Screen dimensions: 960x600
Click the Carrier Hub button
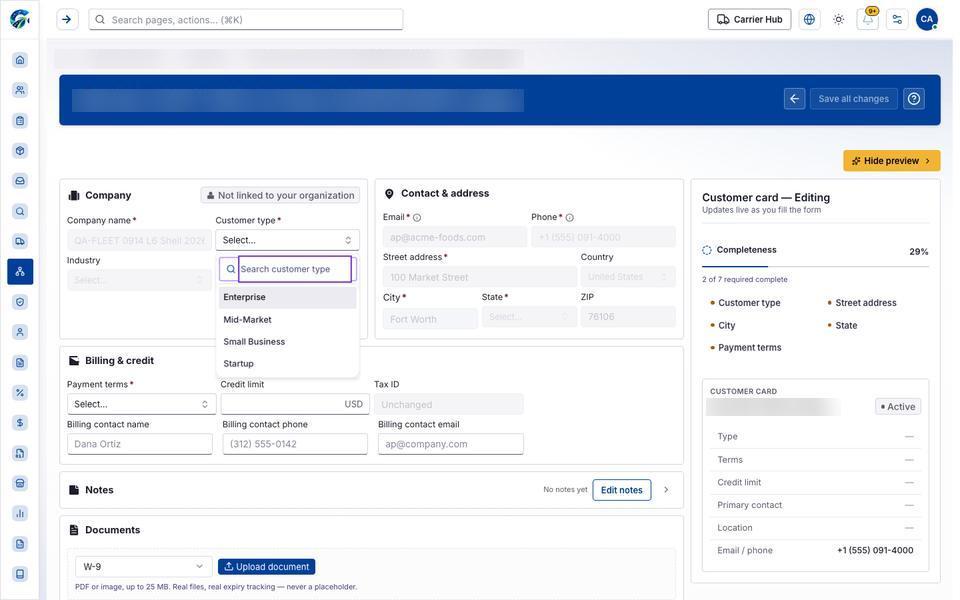pos(749,20)
